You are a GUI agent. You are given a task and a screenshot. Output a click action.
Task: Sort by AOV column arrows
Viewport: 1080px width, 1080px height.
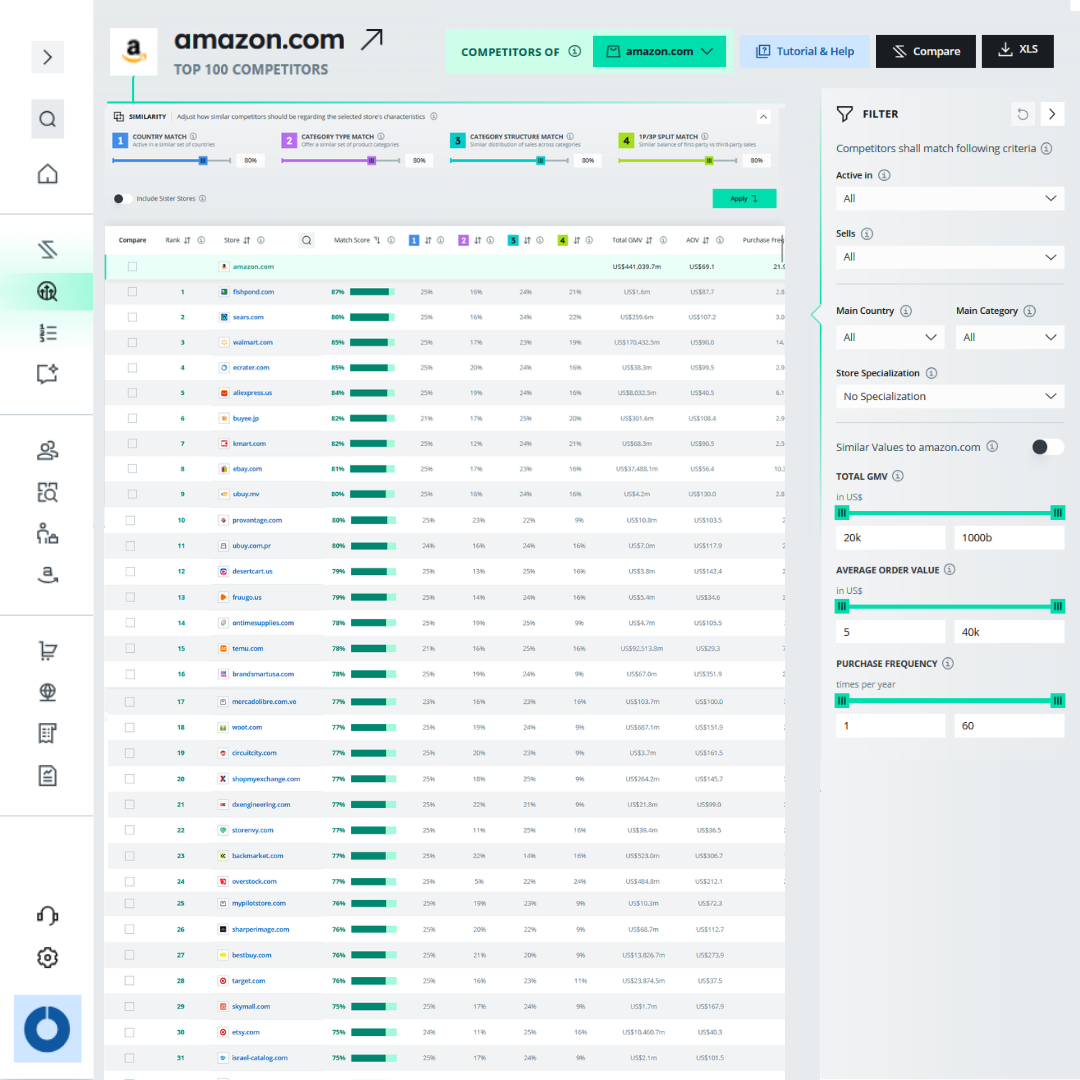point(705,240)
